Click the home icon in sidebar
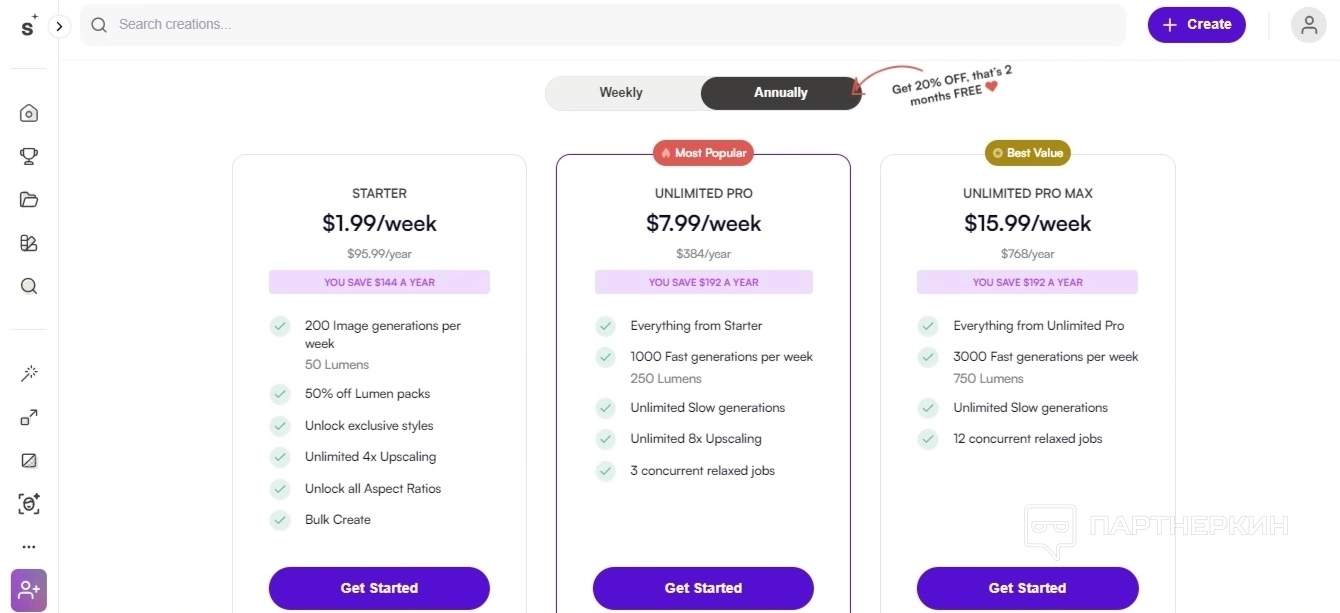 coord(29,113)
